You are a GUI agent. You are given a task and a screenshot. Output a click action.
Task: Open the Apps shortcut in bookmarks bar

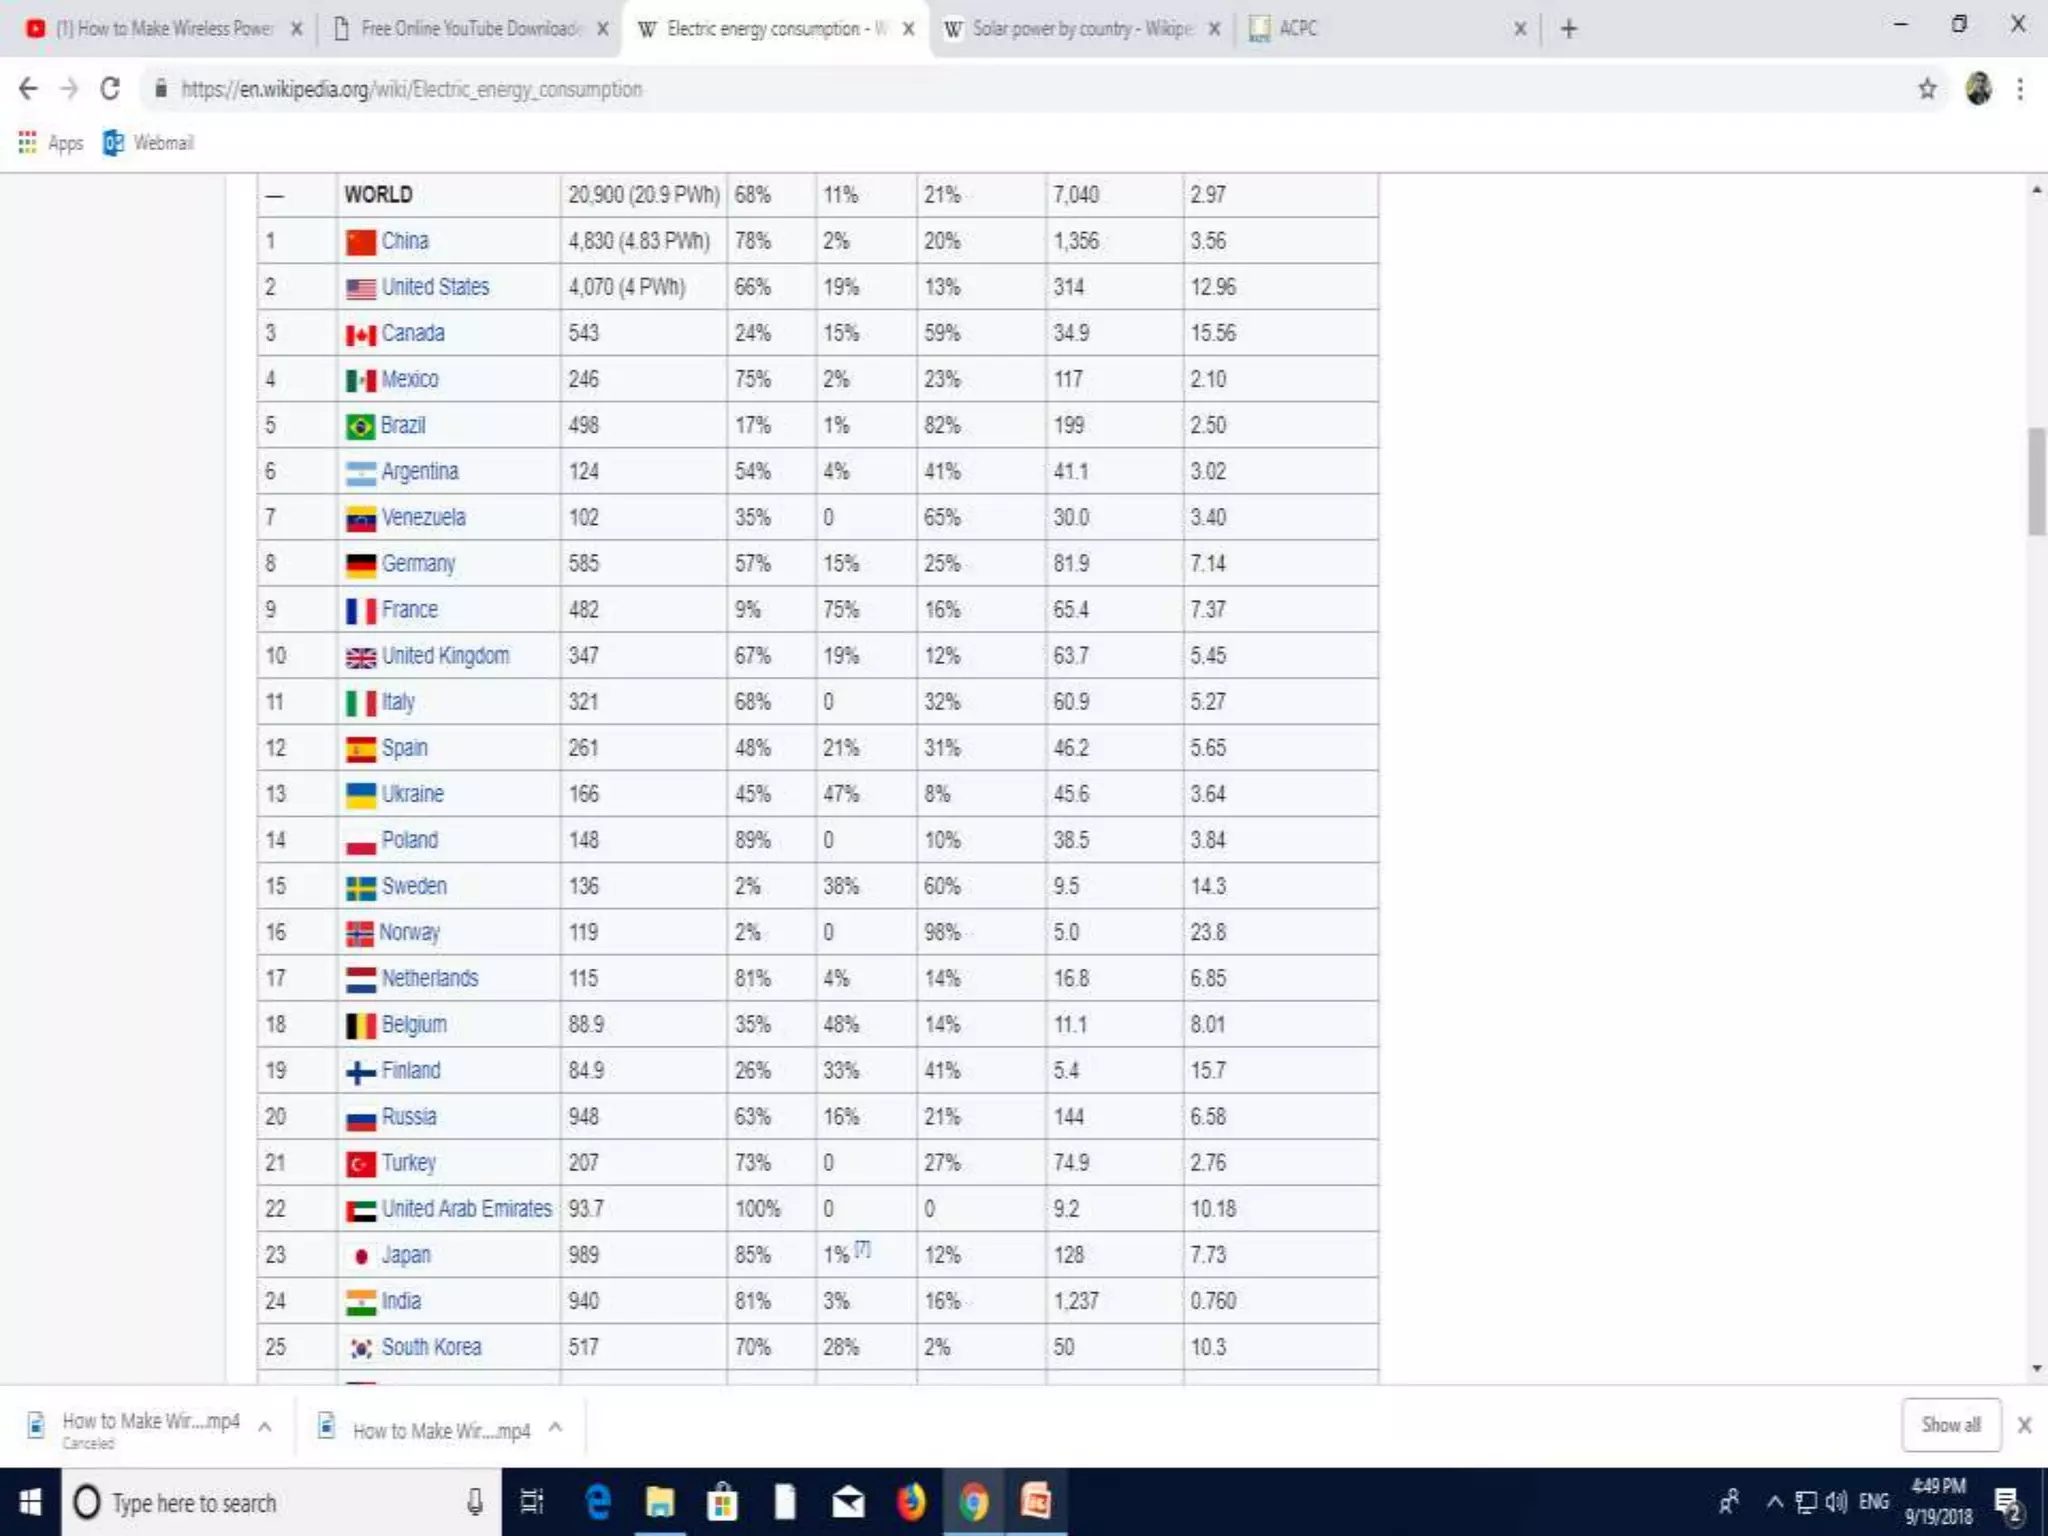(x=50, y=143)
